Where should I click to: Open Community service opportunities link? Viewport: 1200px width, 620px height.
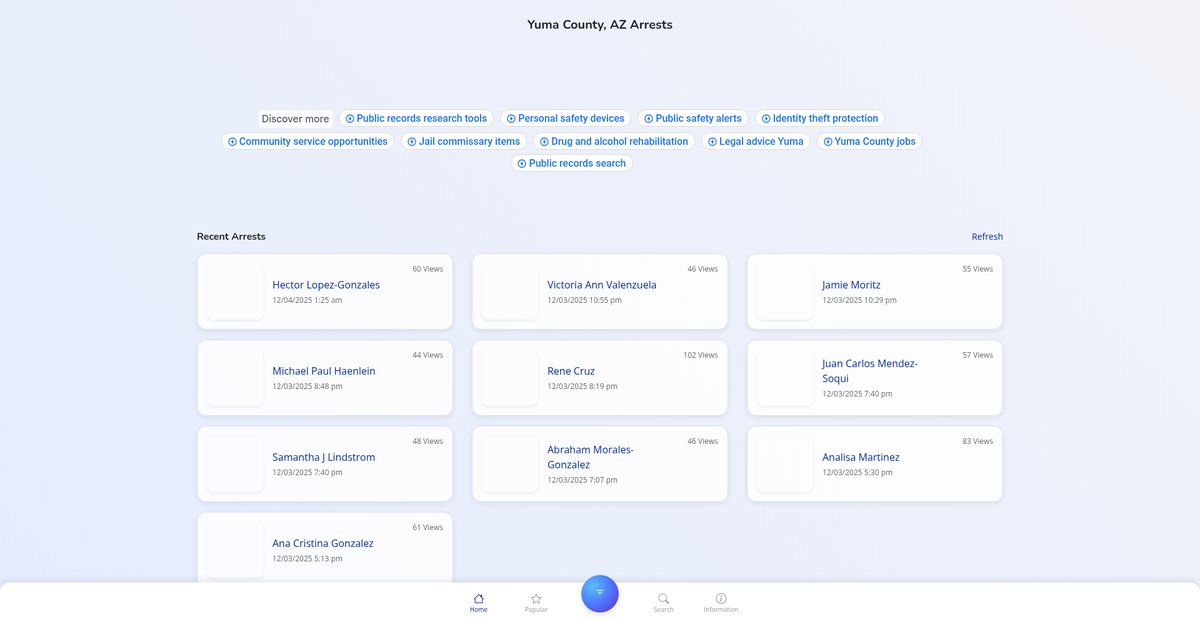(307, 141)
